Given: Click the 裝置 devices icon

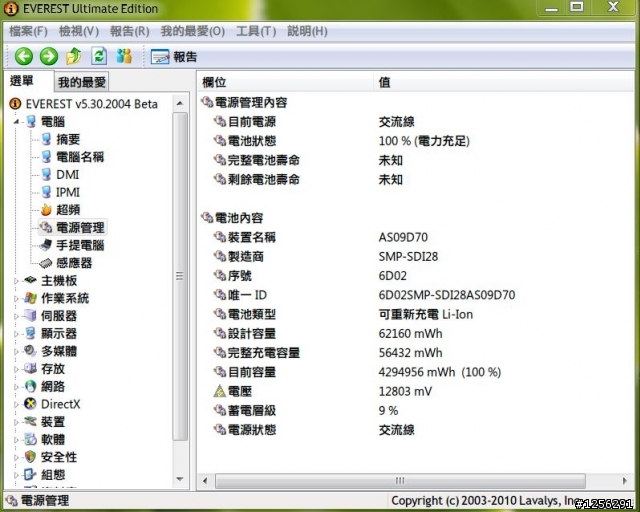Looking at the screenshot, I should 31,421.
